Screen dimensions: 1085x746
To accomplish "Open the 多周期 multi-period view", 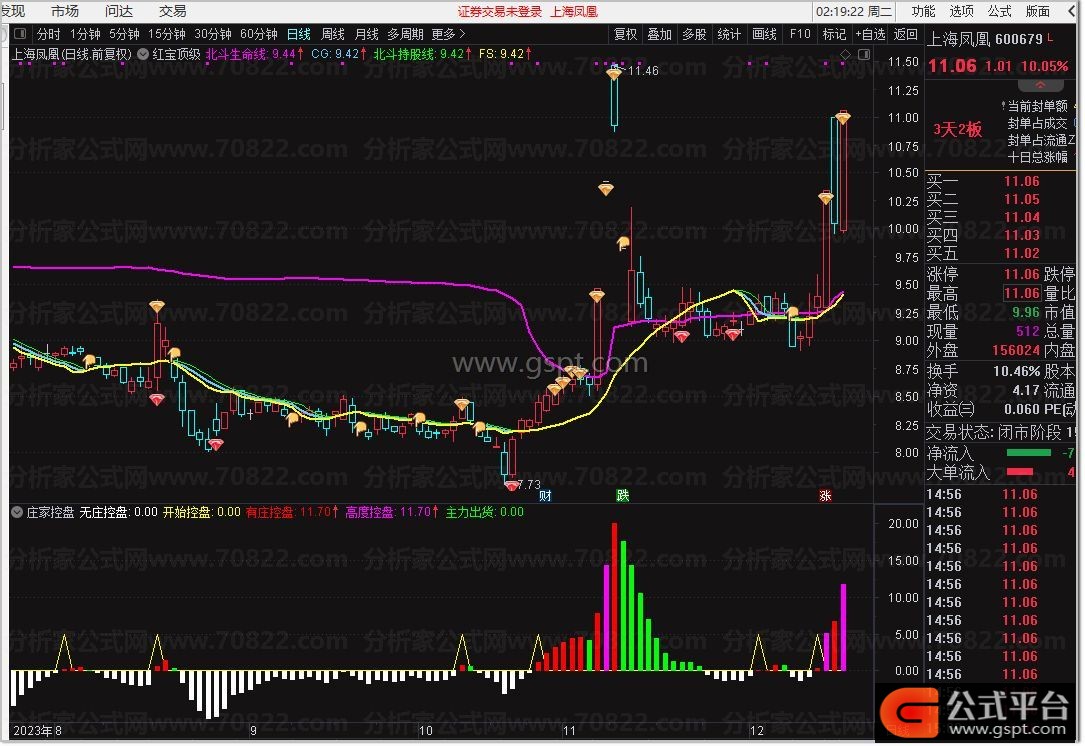I will click(x=405, y=34).
